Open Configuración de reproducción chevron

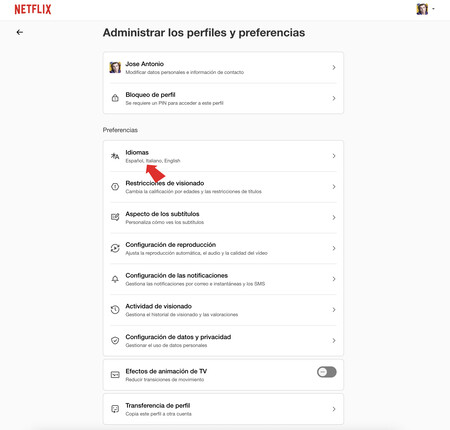pos(334,248)
